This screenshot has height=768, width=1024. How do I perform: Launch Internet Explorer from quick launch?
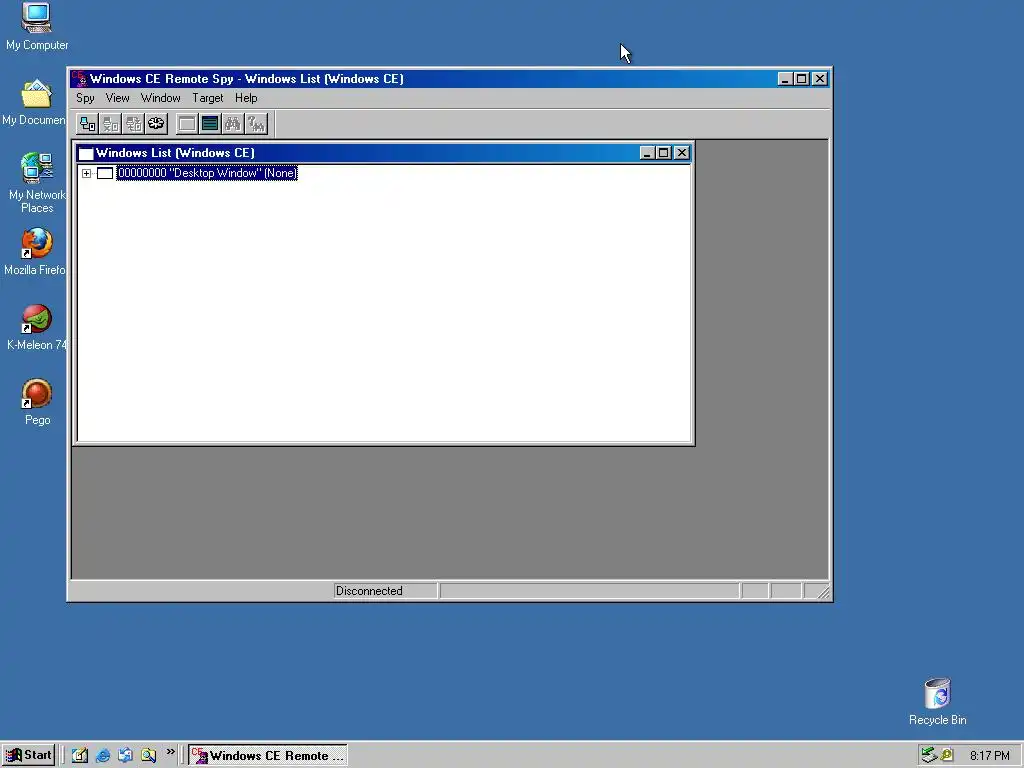coord(103,756)
